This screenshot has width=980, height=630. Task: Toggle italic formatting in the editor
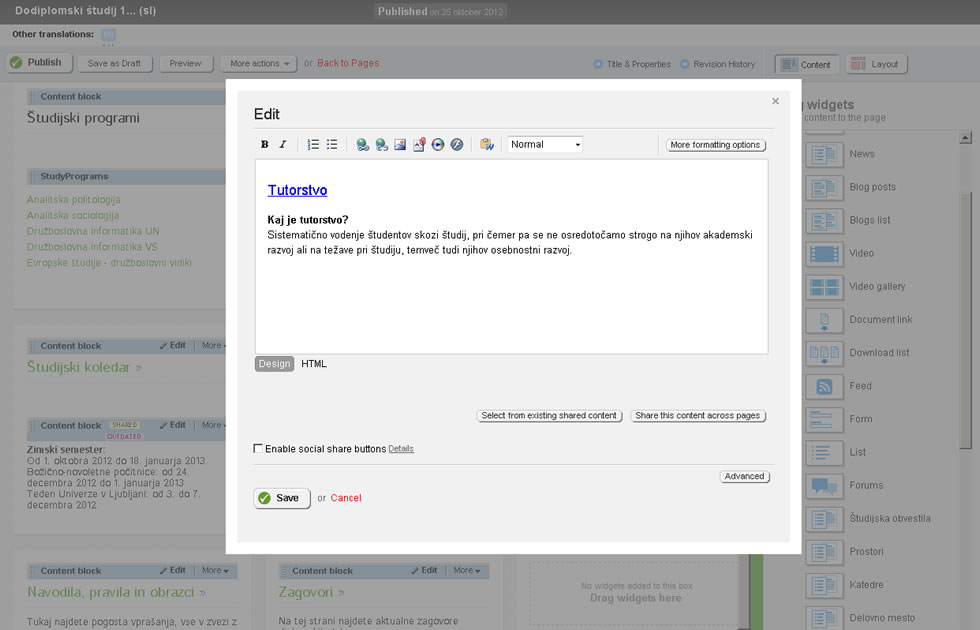pyautogui.click(x=283, y=145)
